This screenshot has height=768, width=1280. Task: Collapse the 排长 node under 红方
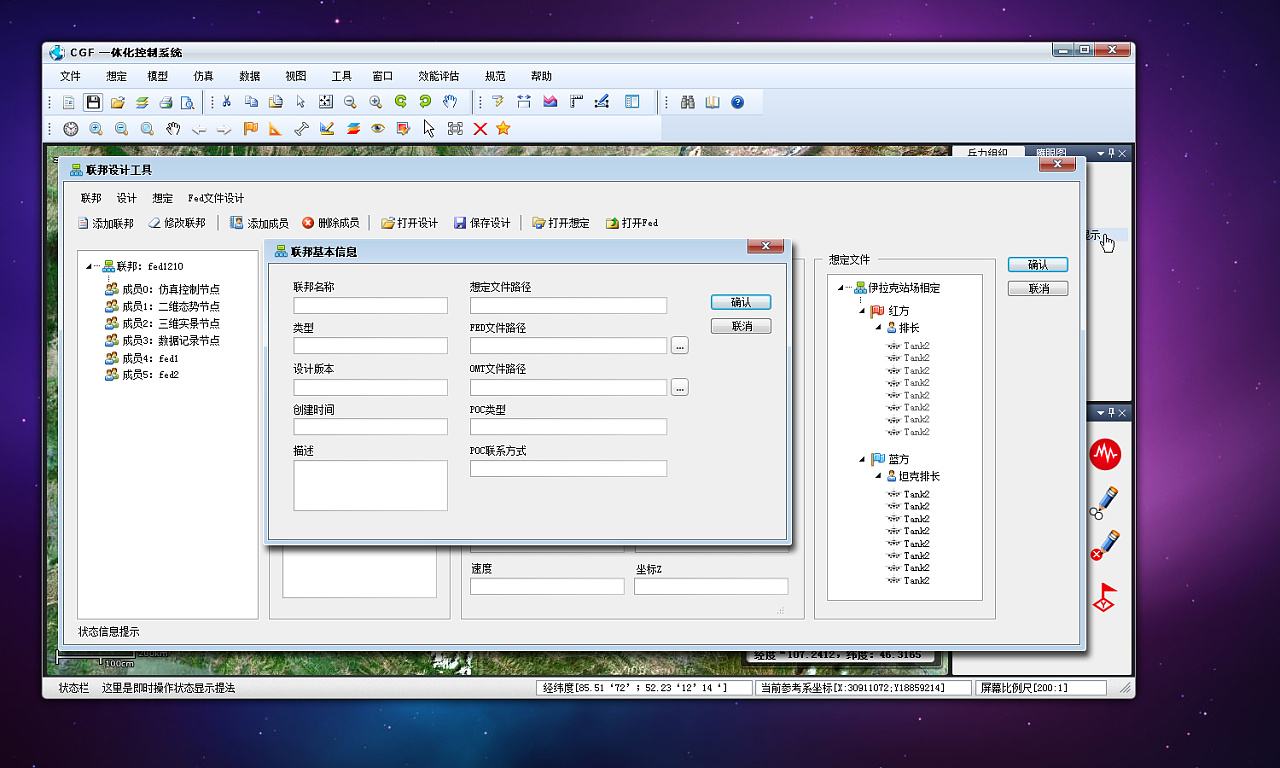878,327
